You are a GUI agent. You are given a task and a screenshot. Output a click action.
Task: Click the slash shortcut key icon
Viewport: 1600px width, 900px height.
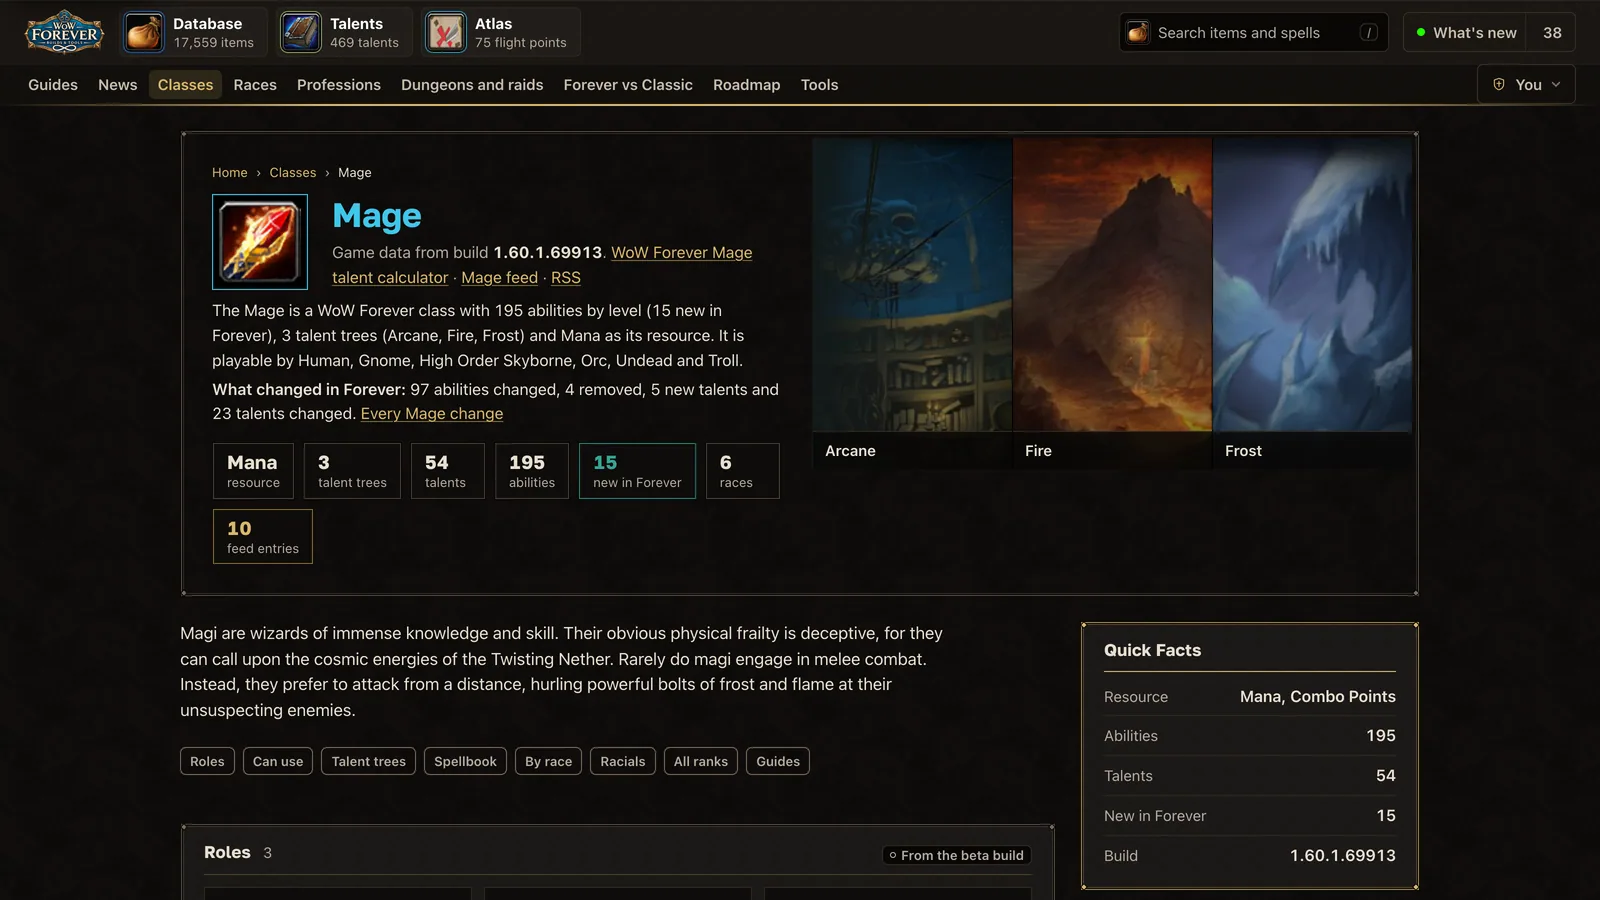[1368, 33]
